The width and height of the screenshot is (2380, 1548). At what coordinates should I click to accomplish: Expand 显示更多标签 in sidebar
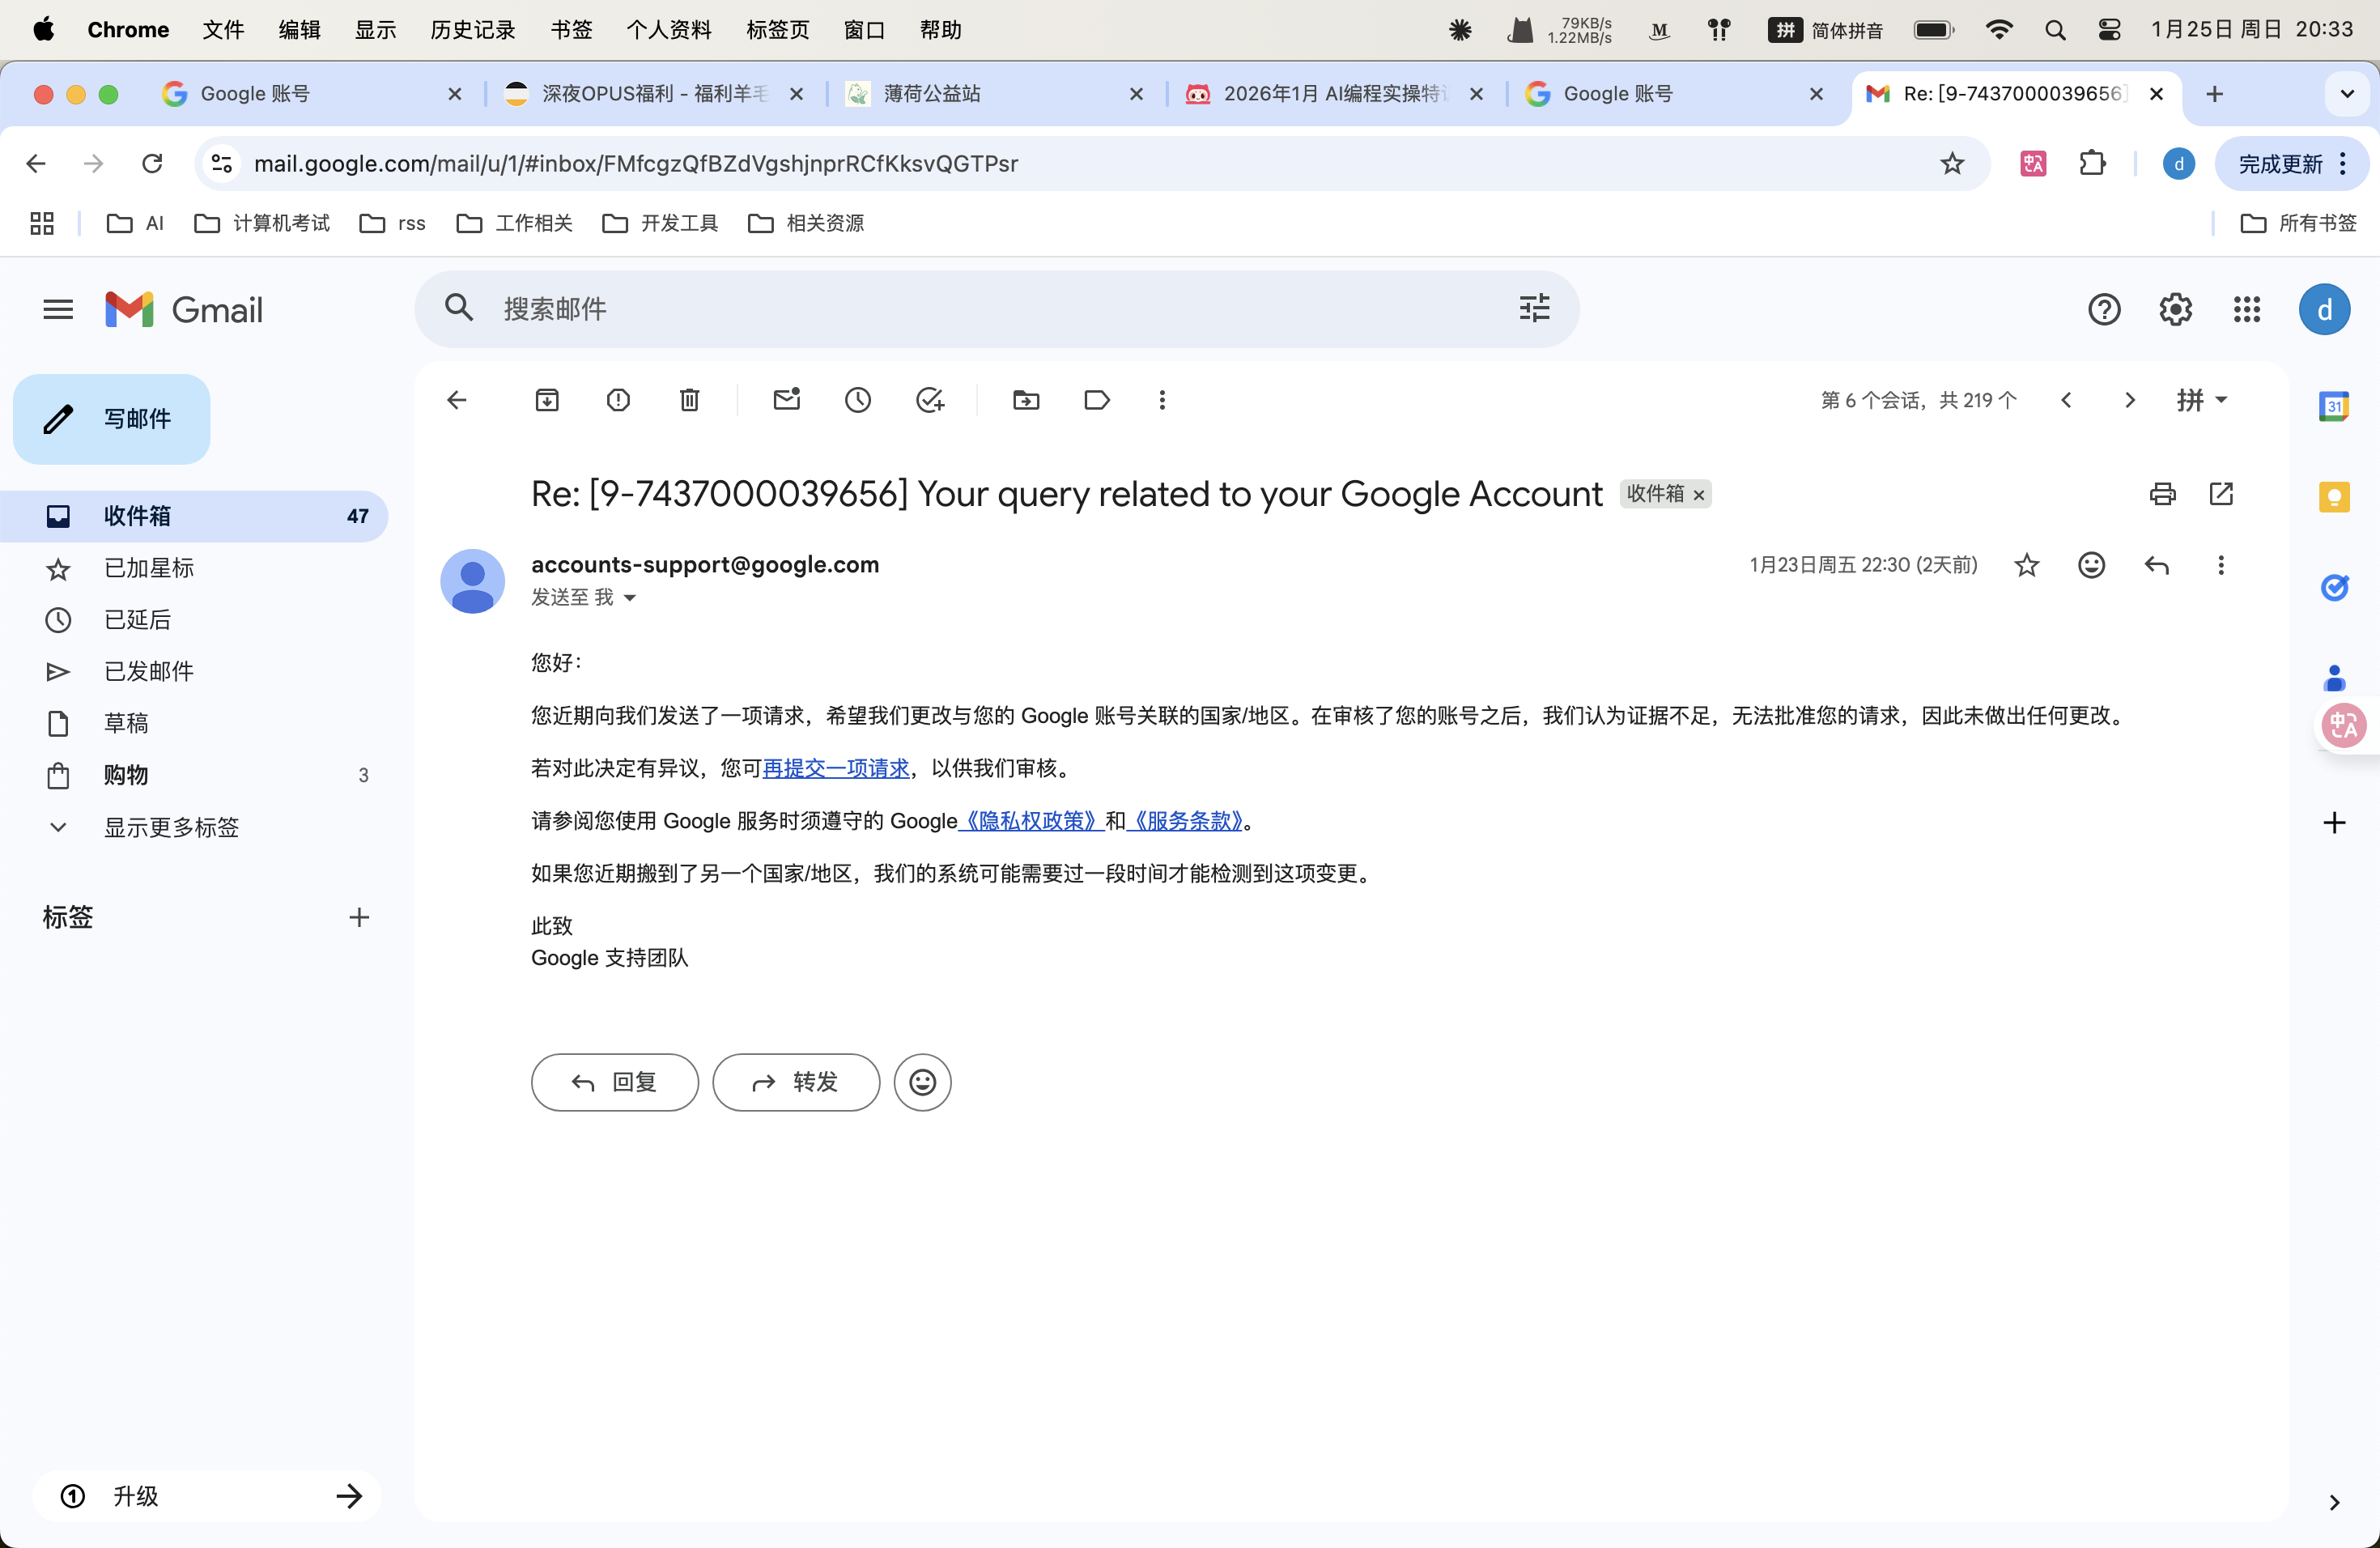170,827
